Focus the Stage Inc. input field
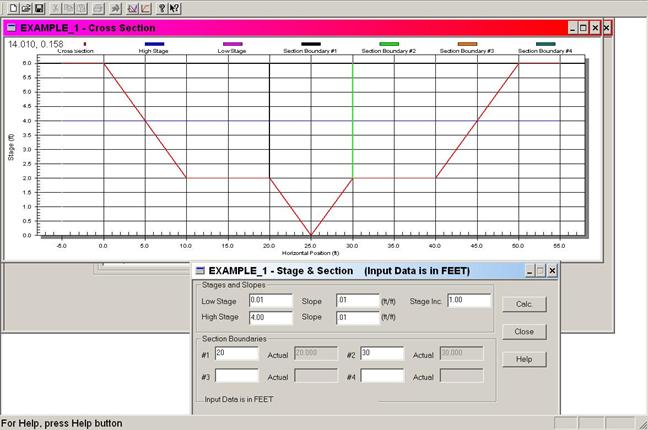 pyautogui.click(x=470, y=300)
